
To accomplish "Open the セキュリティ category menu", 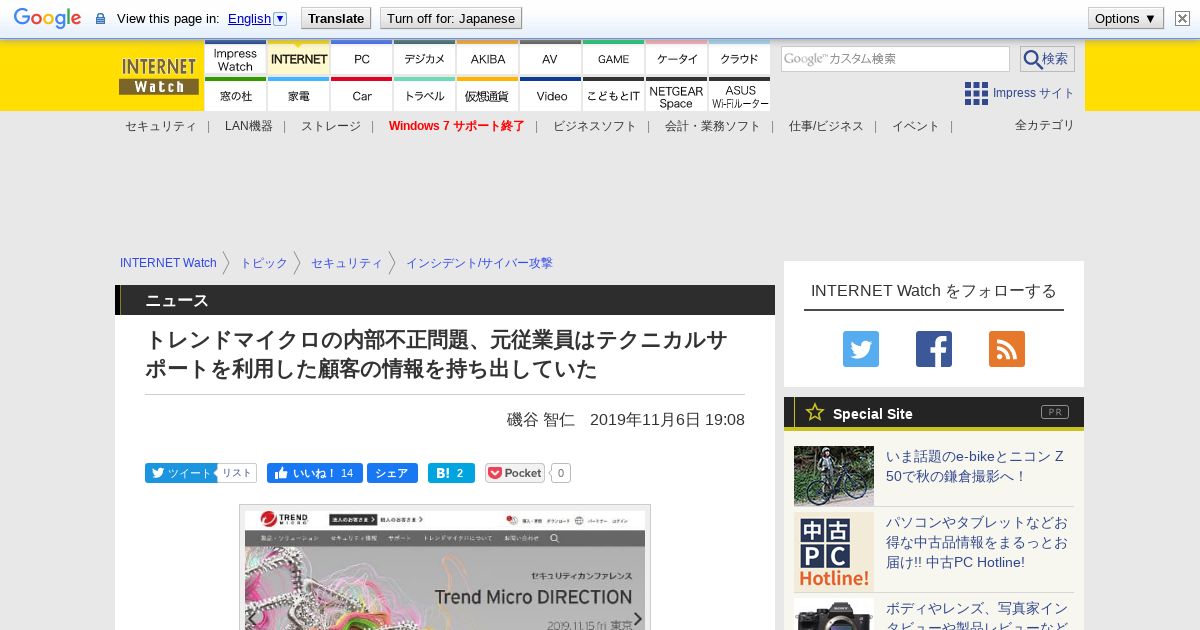I will coord(160,126).
